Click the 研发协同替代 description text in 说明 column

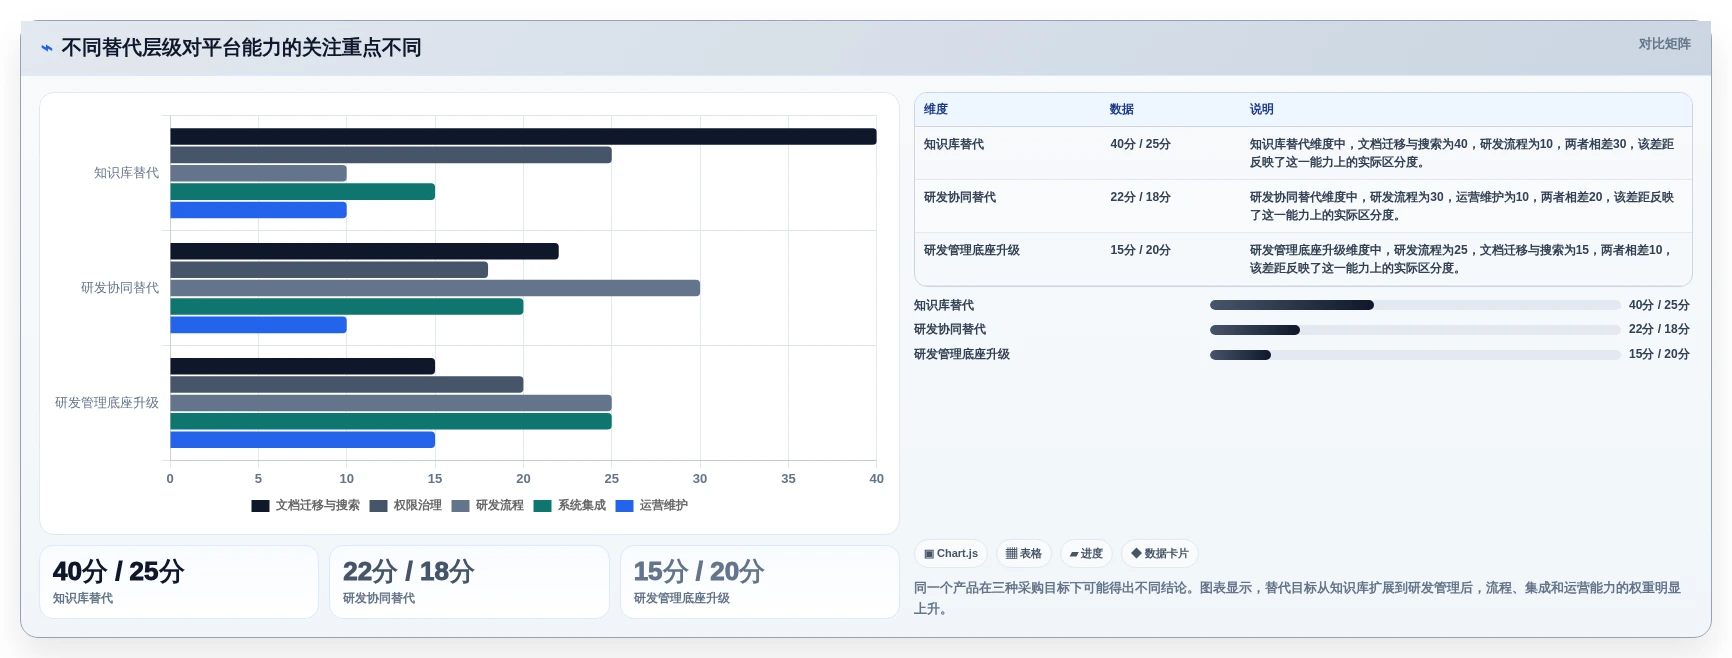[1462, 206]
